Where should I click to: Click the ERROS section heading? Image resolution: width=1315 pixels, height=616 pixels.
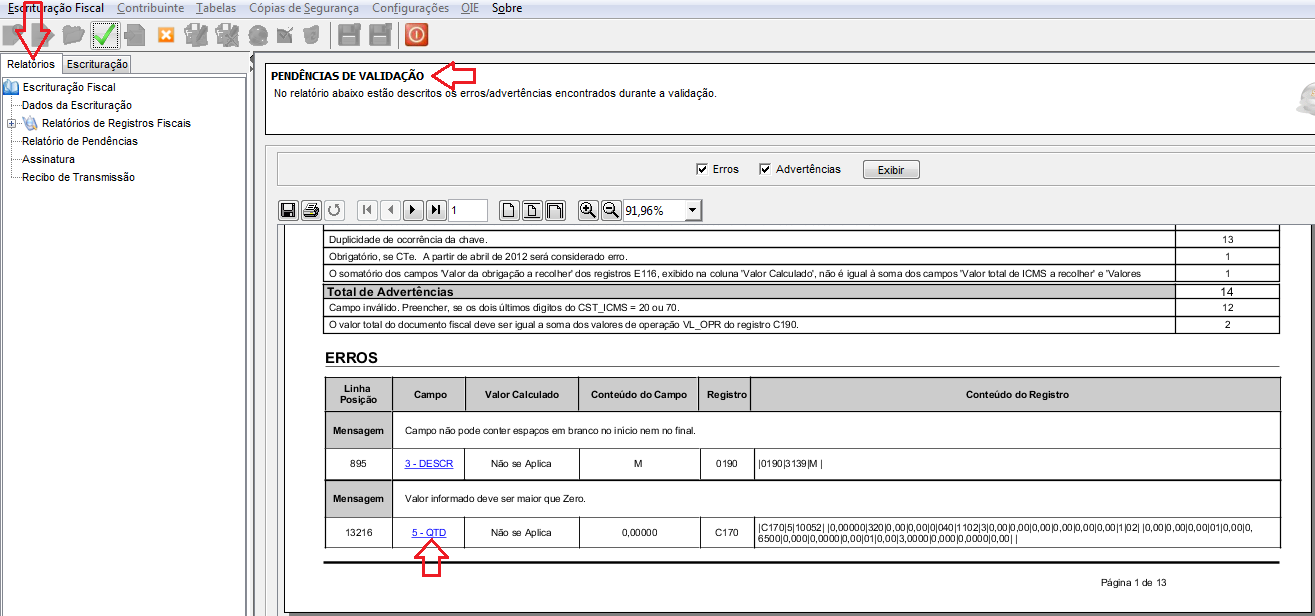click(351, 357)
